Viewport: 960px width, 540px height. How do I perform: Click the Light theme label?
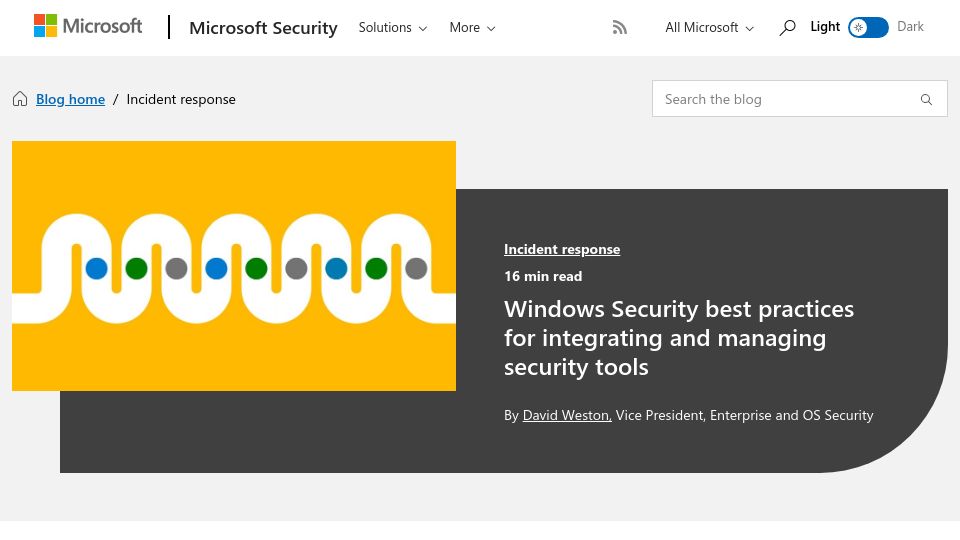pos(825,27)
